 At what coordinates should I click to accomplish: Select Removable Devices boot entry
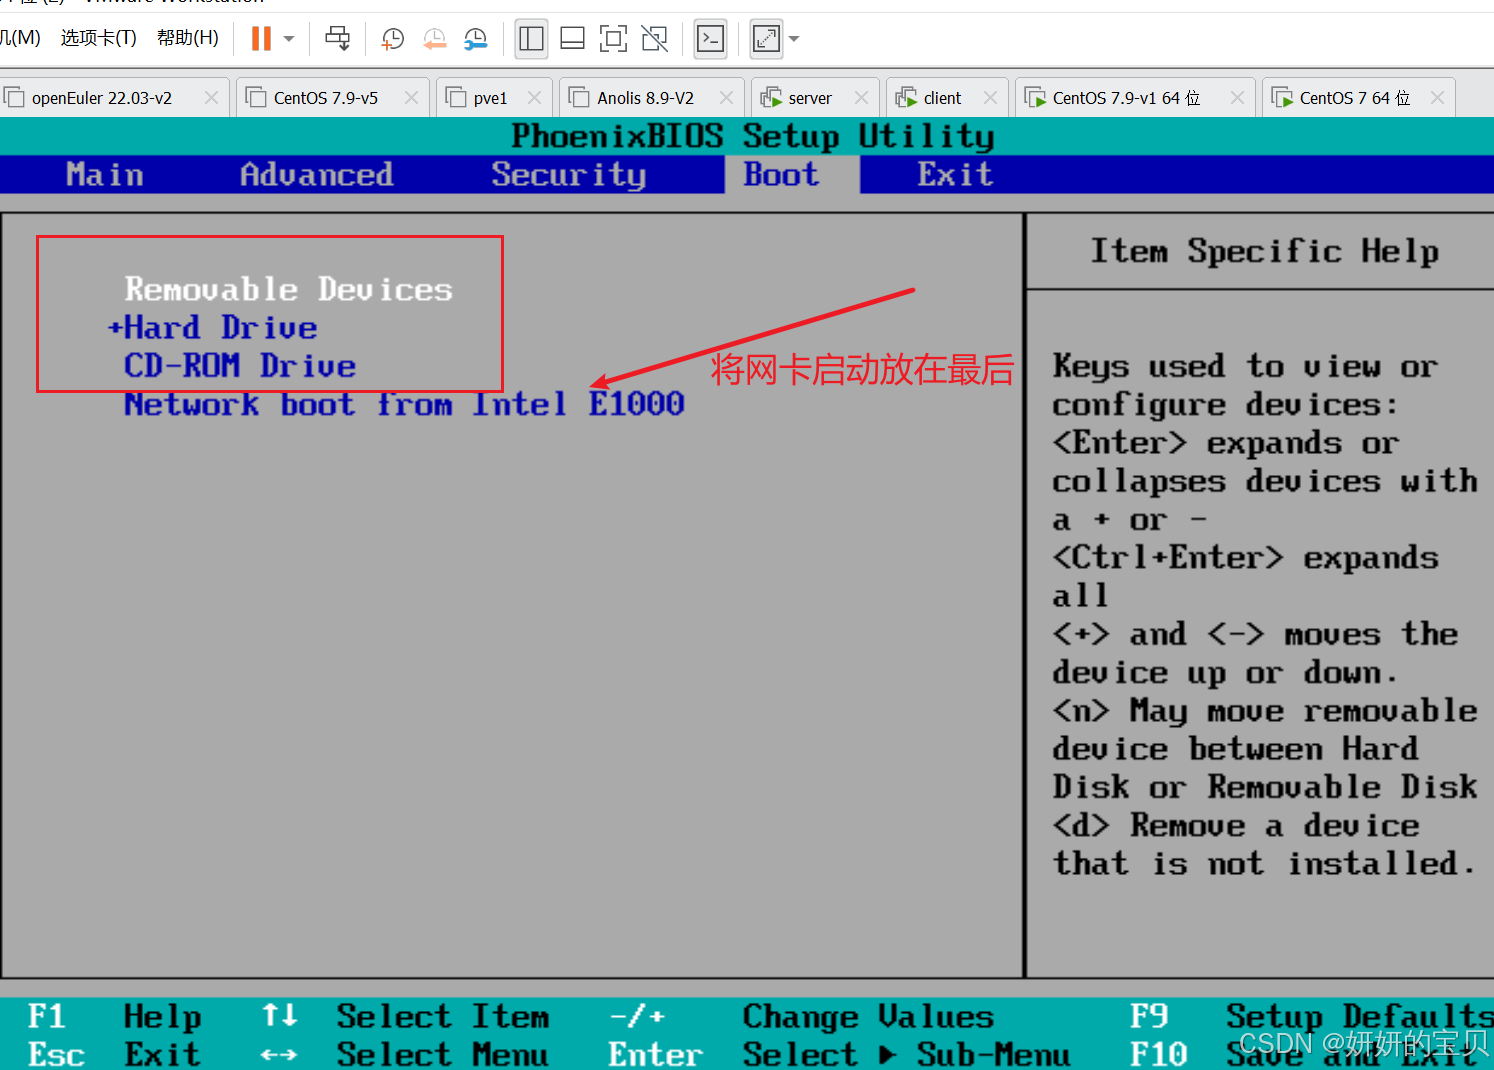pos(288,290)
